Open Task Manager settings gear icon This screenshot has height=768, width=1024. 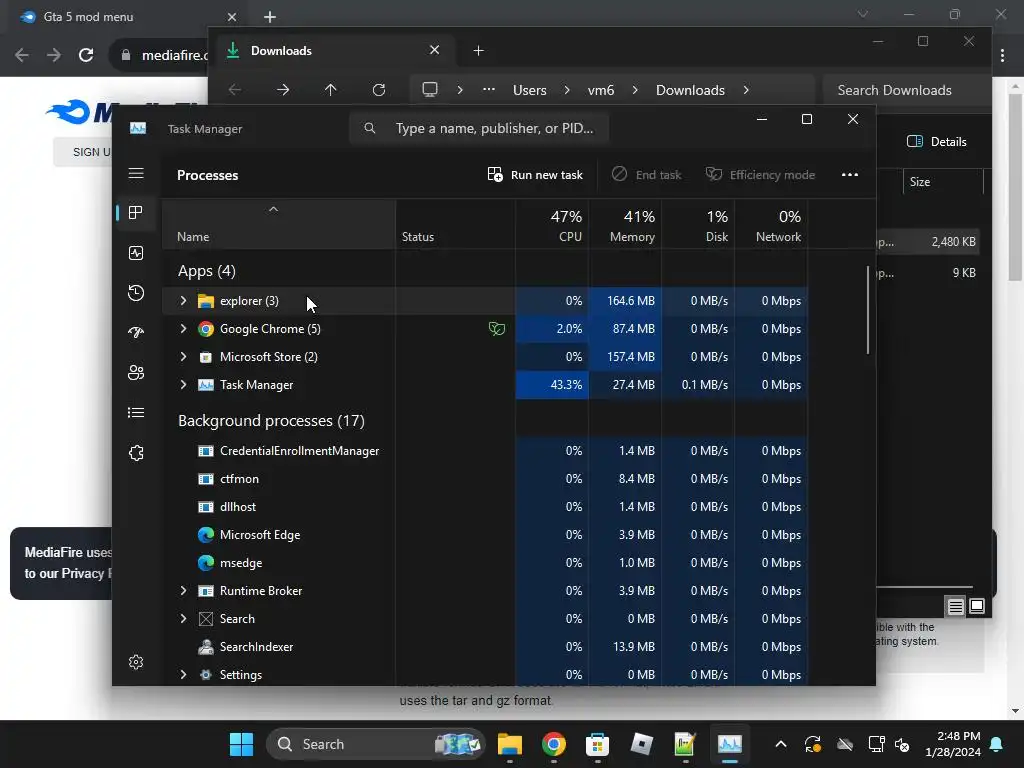click(x=136, y=662)
